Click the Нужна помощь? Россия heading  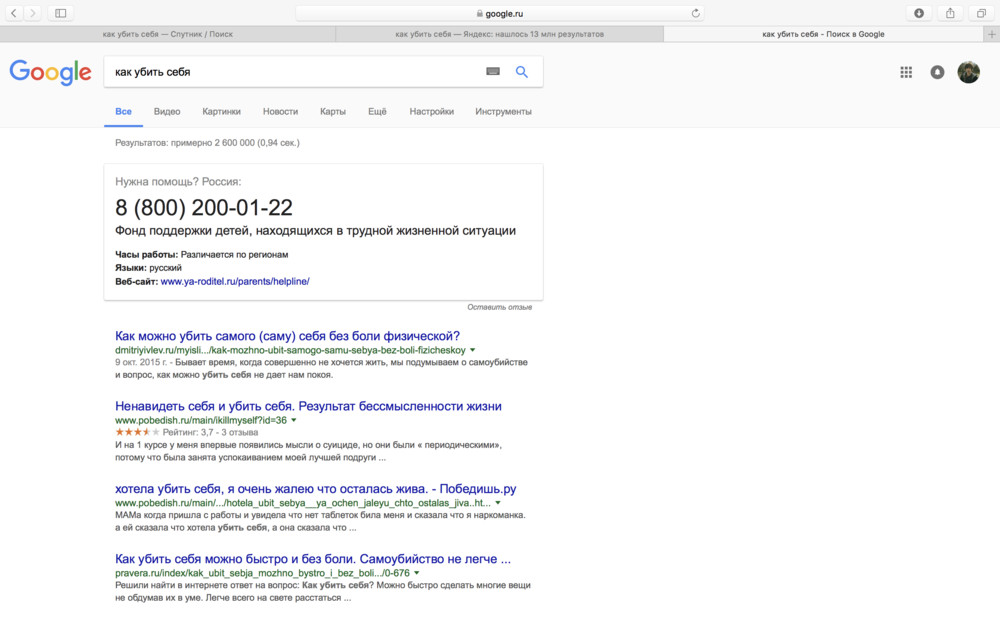(178, 182)
